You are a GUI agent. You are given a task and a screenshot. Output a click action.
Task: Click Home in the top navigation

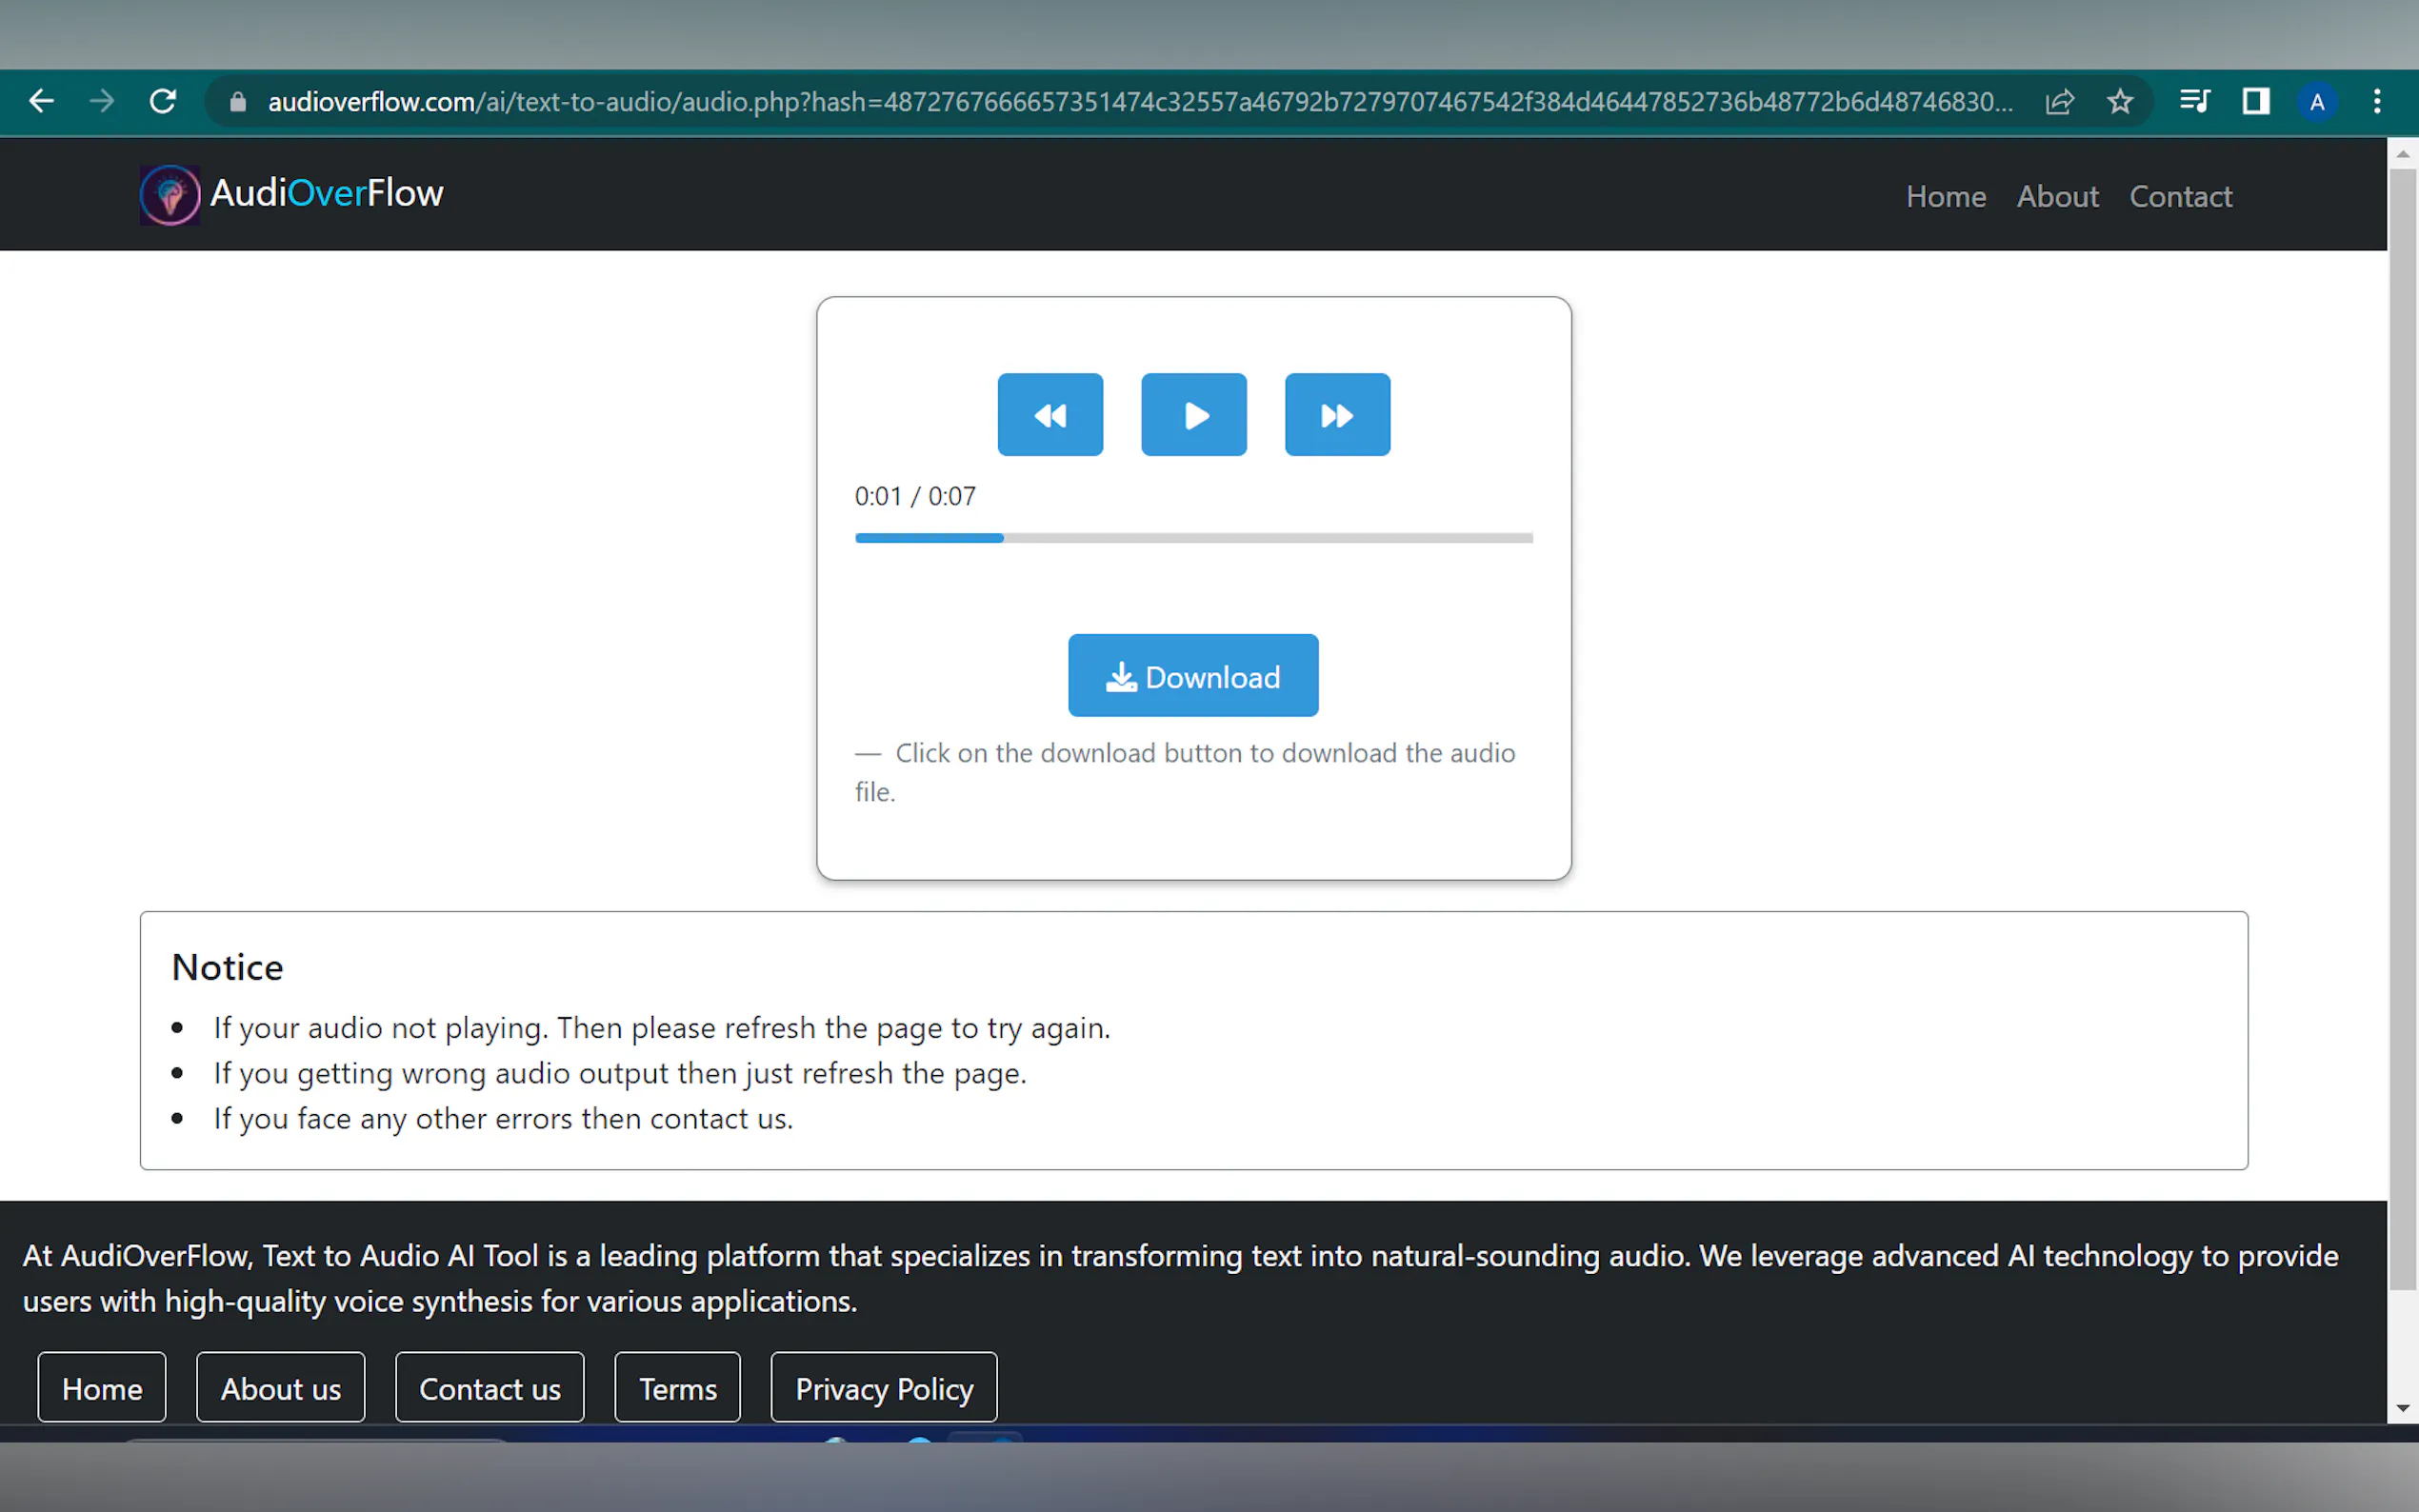tap(1945, 196)
